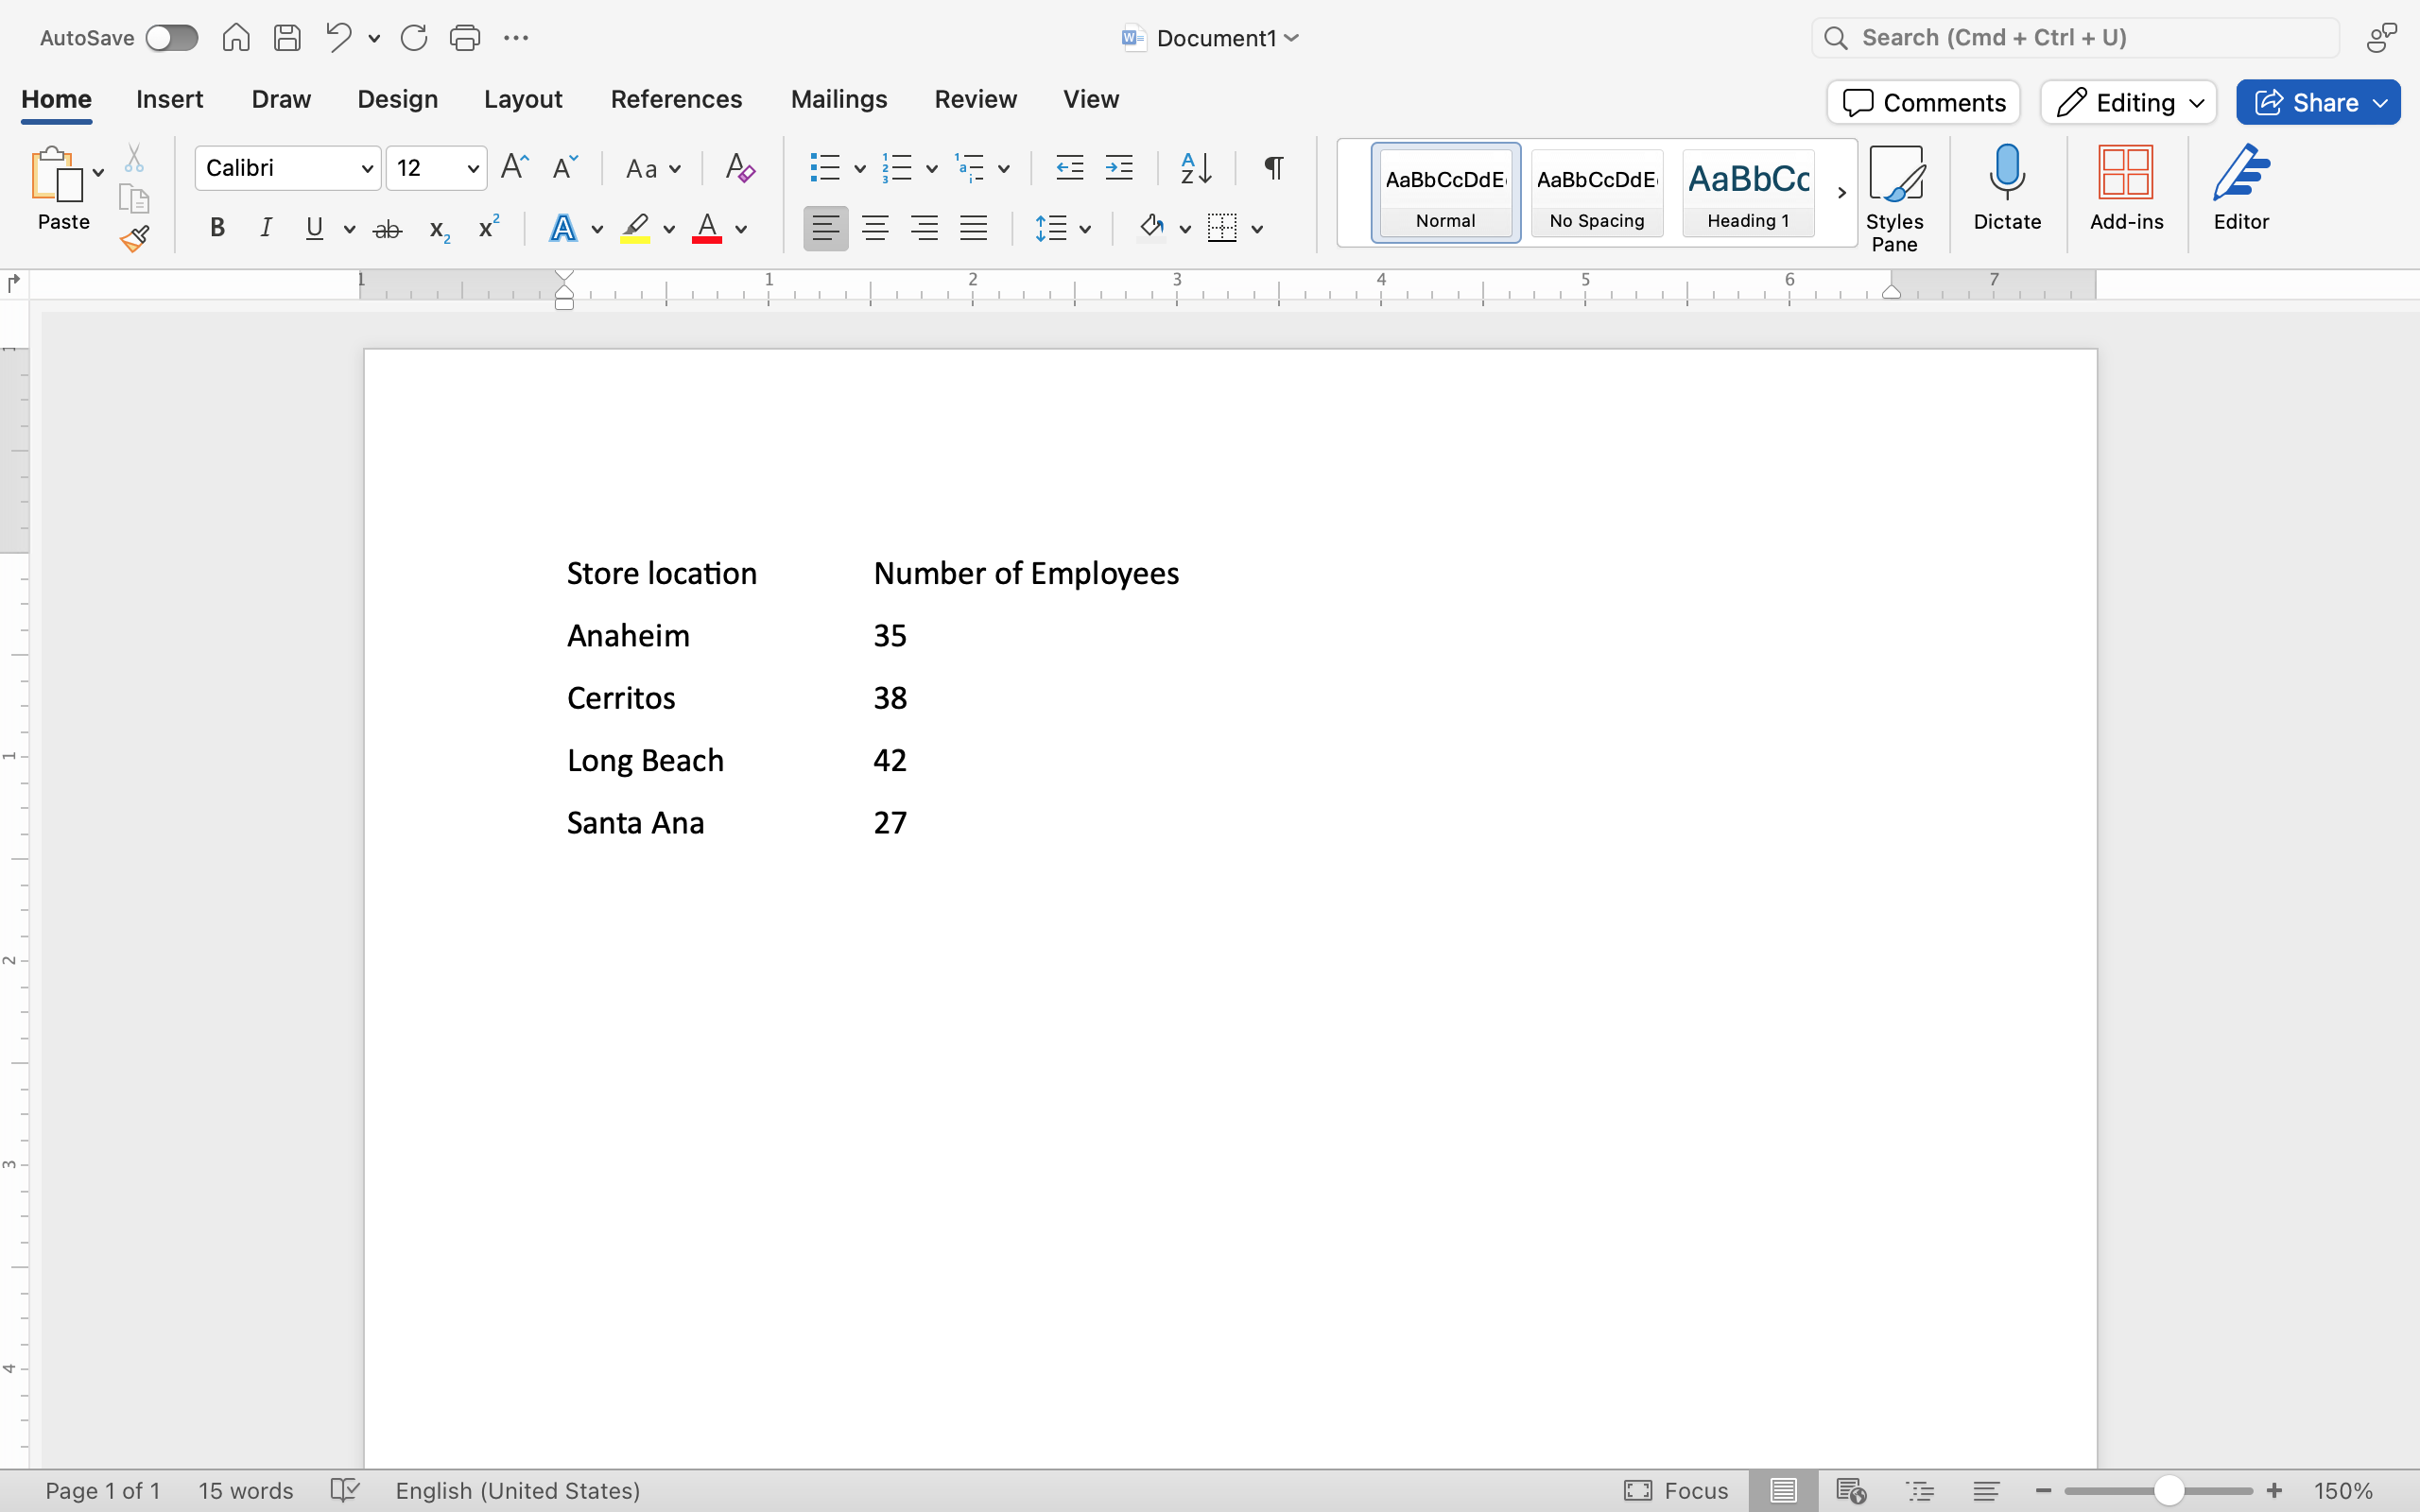
Task: Open the Styles Pane
Action: 1895,198
